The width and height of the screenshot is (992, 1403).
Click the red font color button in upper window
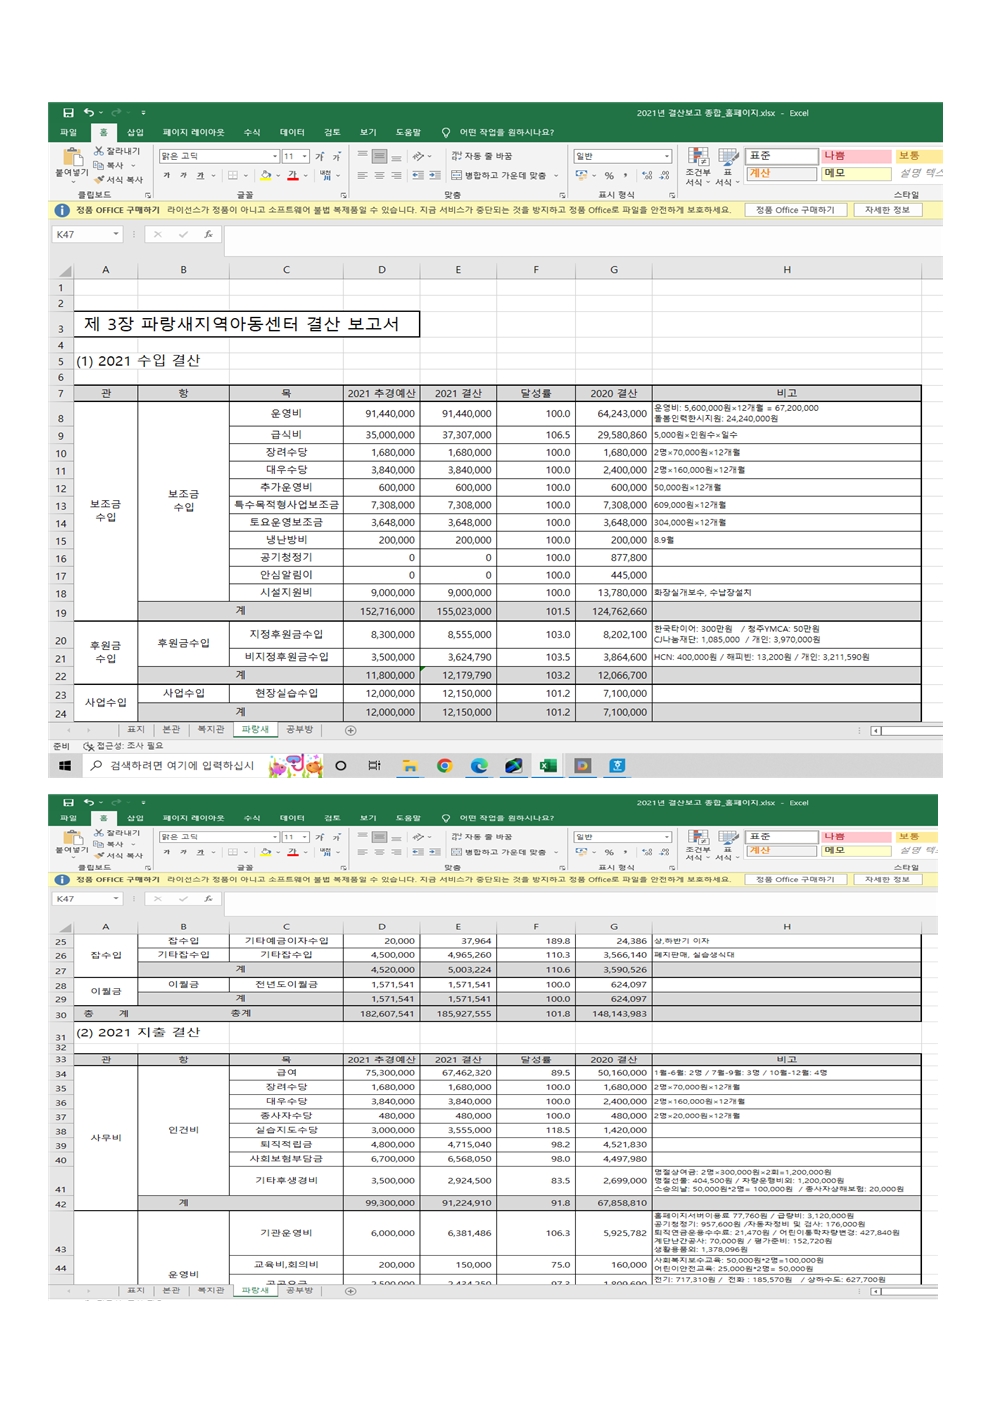pyautogui.click(x=293, y=176)
